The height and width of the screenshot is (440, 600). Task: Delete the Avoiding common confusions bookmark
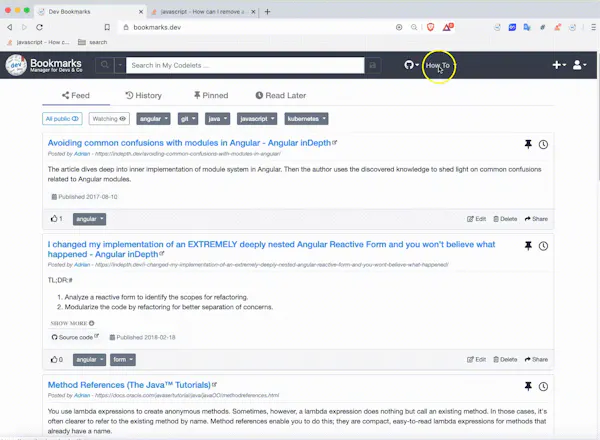coord(505,219)
